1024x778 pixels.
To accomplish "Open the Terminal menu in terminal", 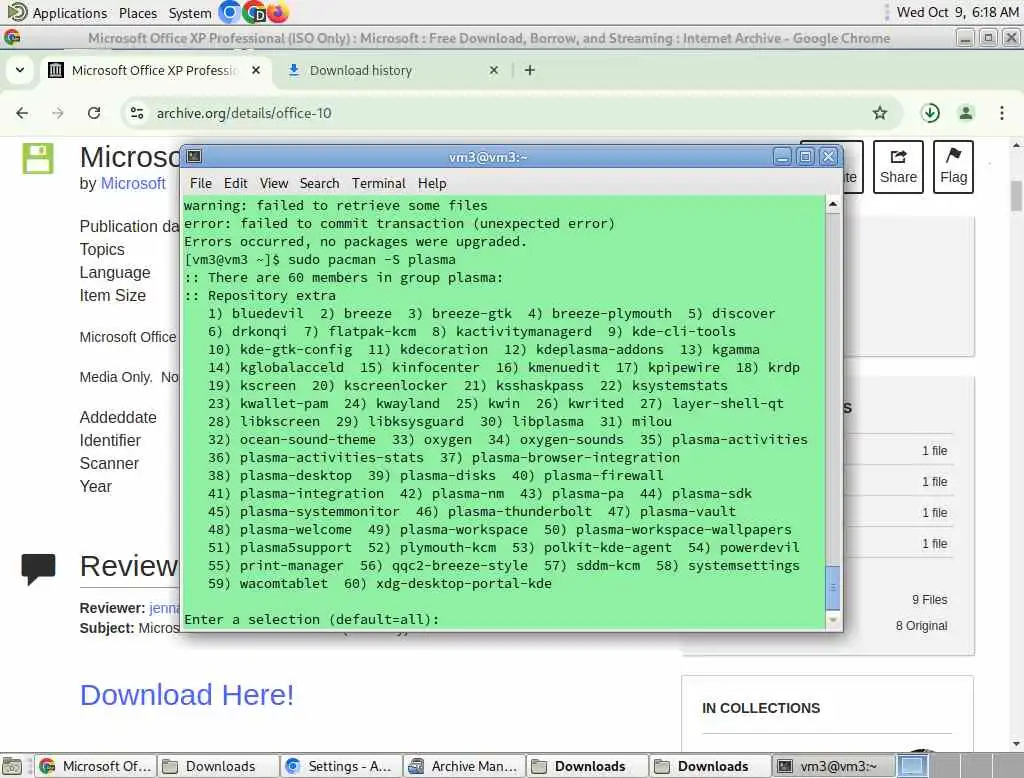I will [379, 184].
